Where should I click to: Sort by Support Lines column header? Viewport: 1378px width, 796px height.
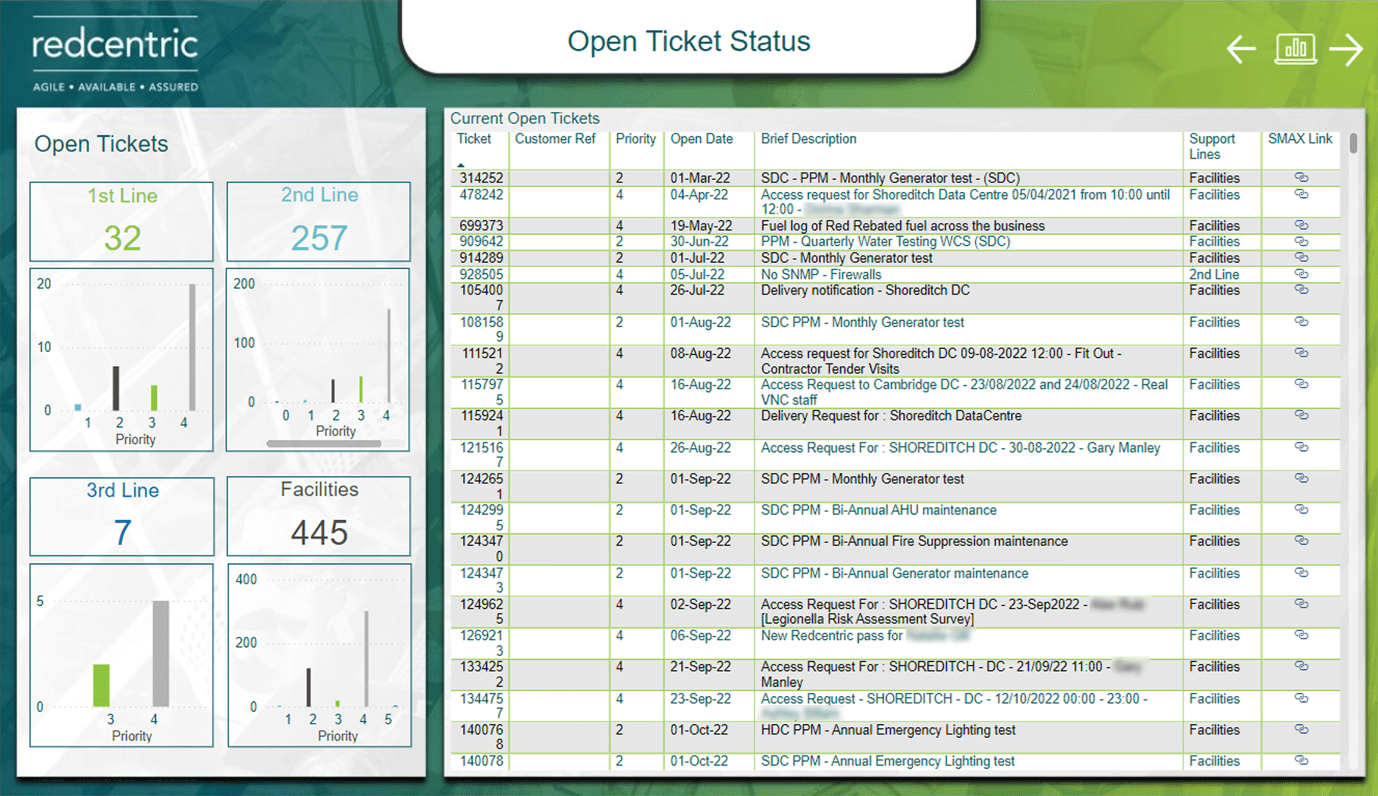point(1212,147)
